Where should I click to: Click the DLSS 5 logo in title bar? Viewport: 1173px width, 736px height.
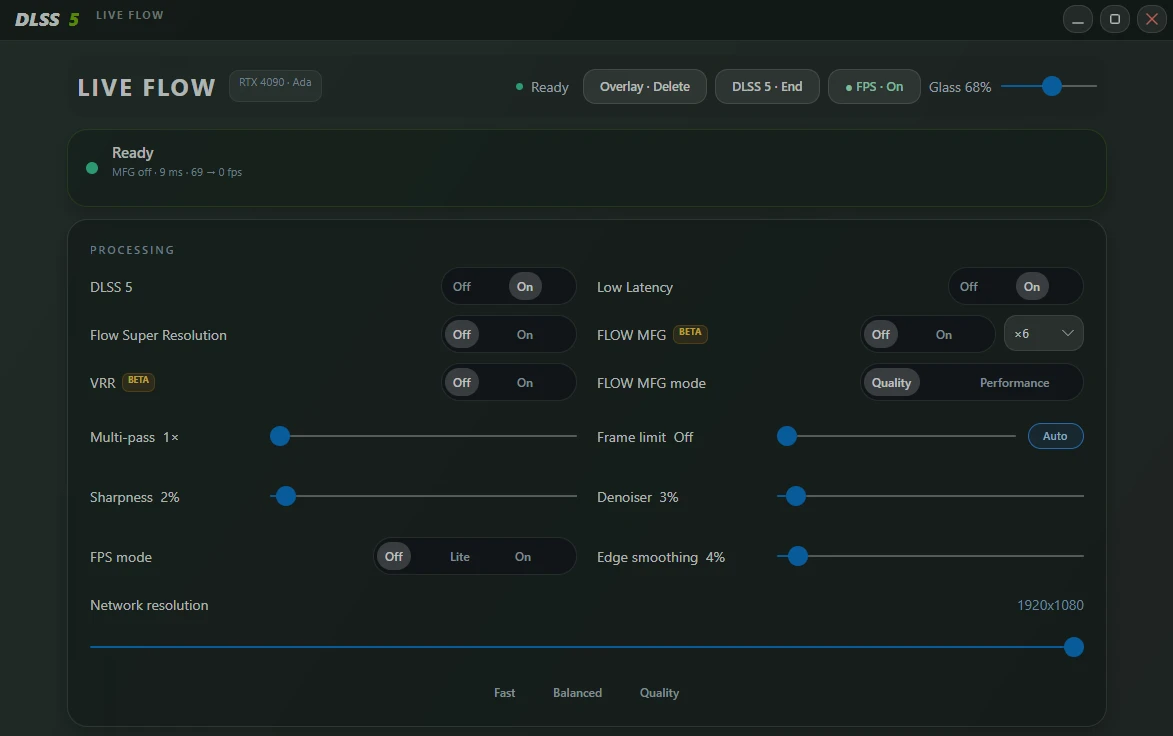47,19
